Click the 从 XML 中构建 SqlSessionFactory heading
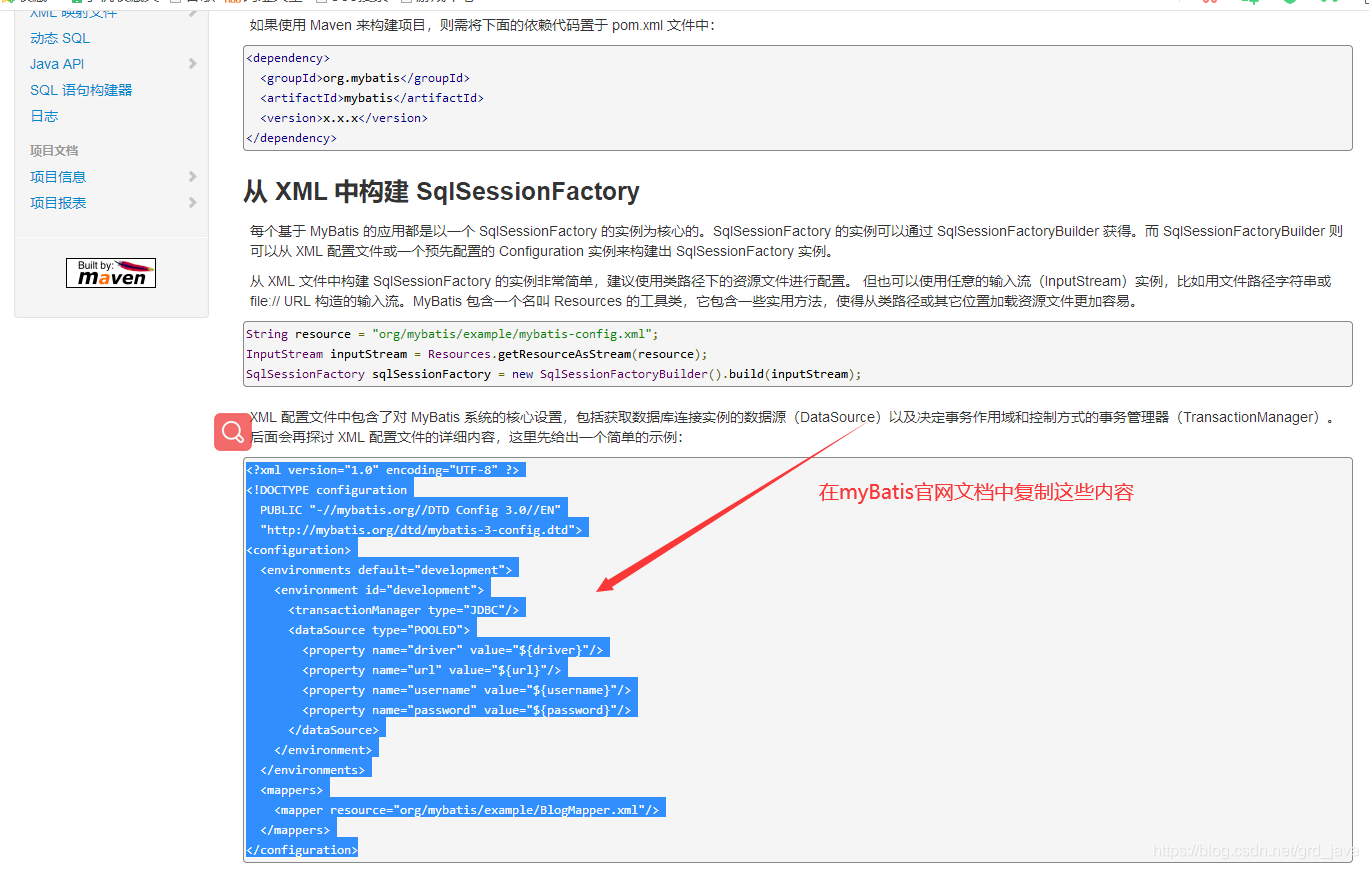This screenshot has height=869, width=1369. [441, 191]
